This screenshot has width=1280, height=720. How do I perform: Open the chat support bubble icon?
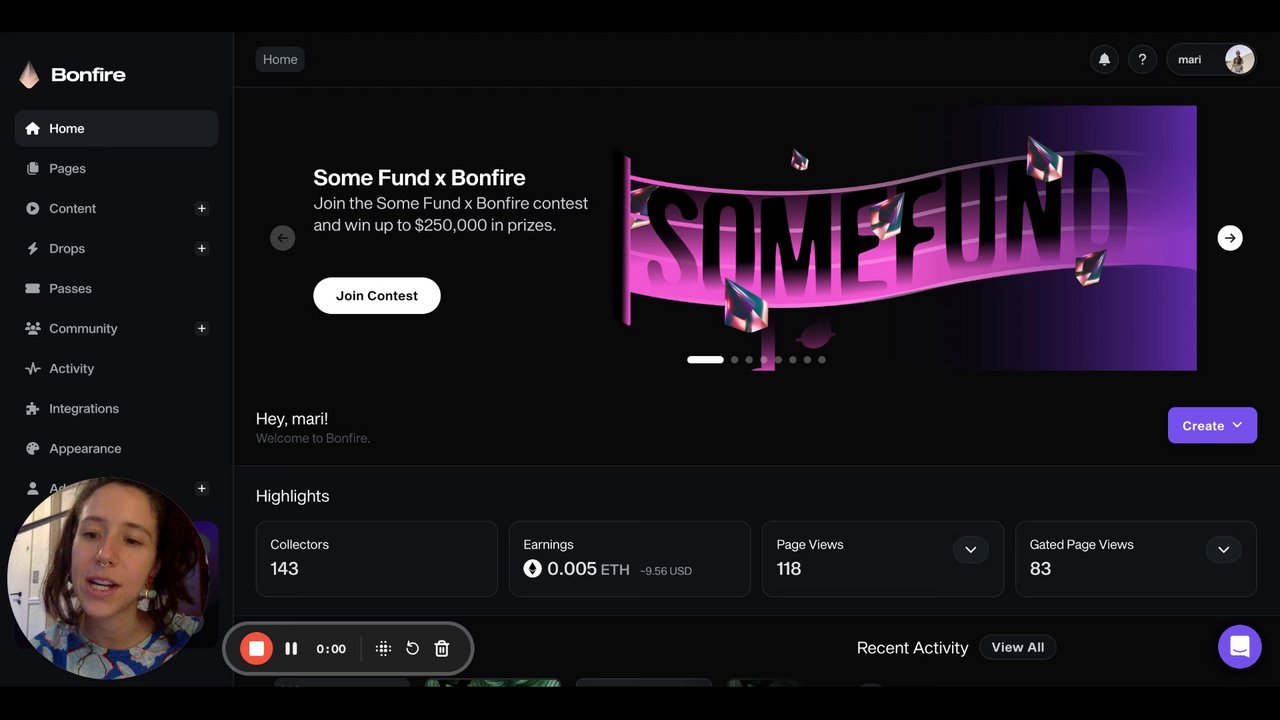pyautogui.click(x=1240, y=647)
